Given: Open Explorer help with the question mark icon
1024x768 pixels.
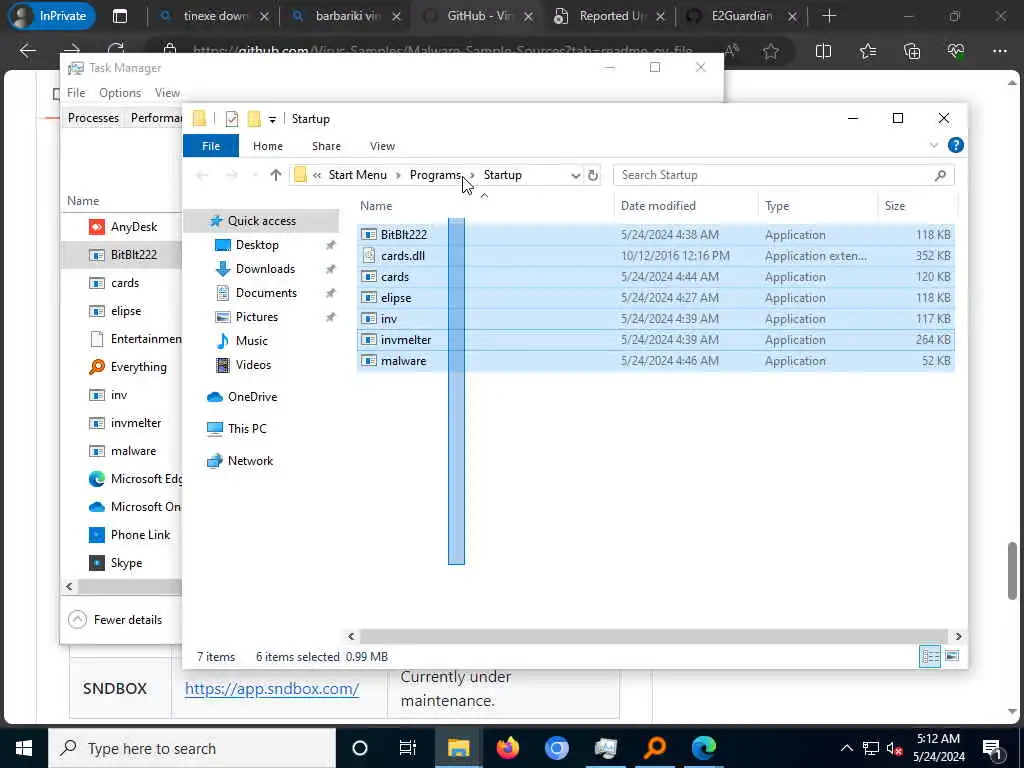Looking at the screenshot, I should [955, 145].
